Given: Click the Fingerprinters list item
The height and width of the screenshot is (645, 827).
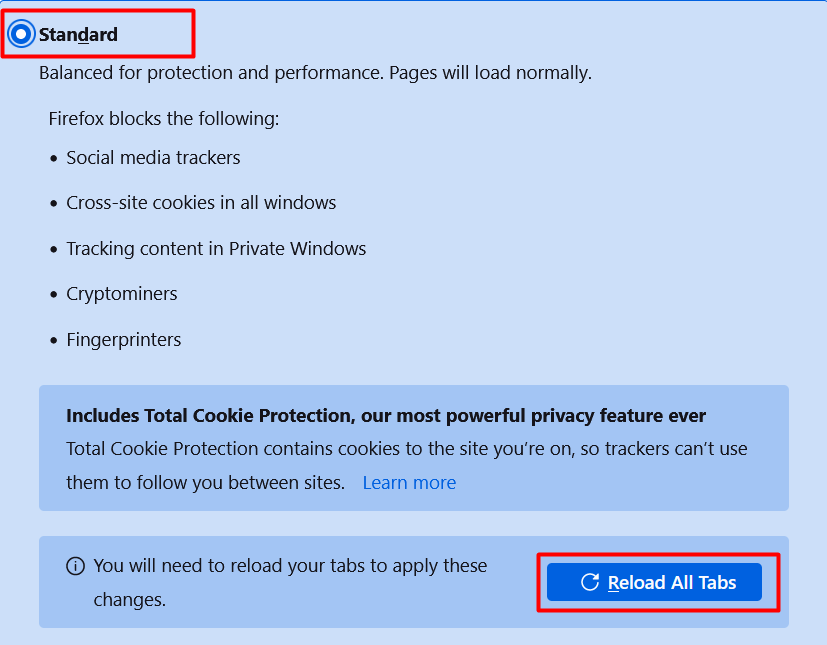Looking at the screenshot, I should coord(124,340).
